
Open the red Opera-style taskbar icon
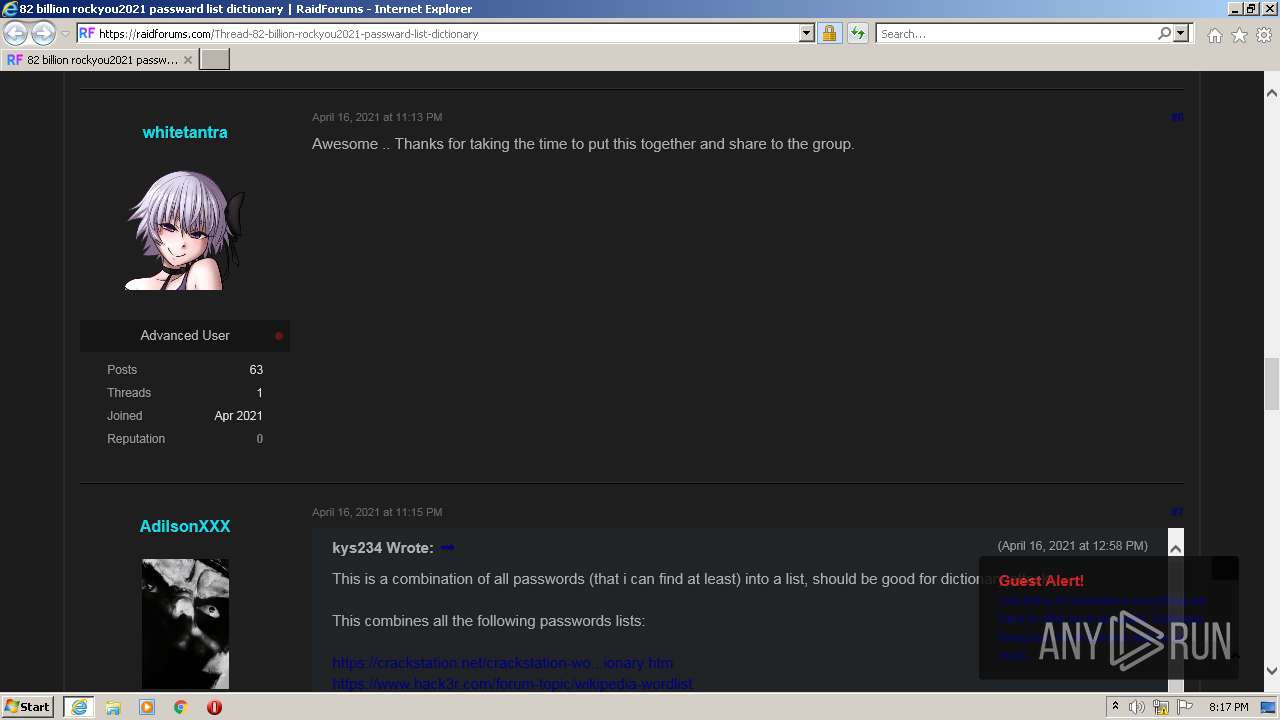coord(214,707)
